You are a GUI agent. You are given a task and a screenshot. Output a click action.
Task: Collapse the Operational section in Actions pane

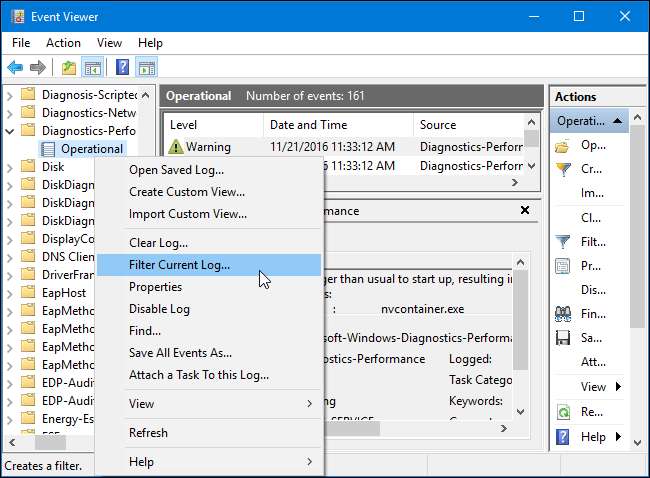(617, 121)
